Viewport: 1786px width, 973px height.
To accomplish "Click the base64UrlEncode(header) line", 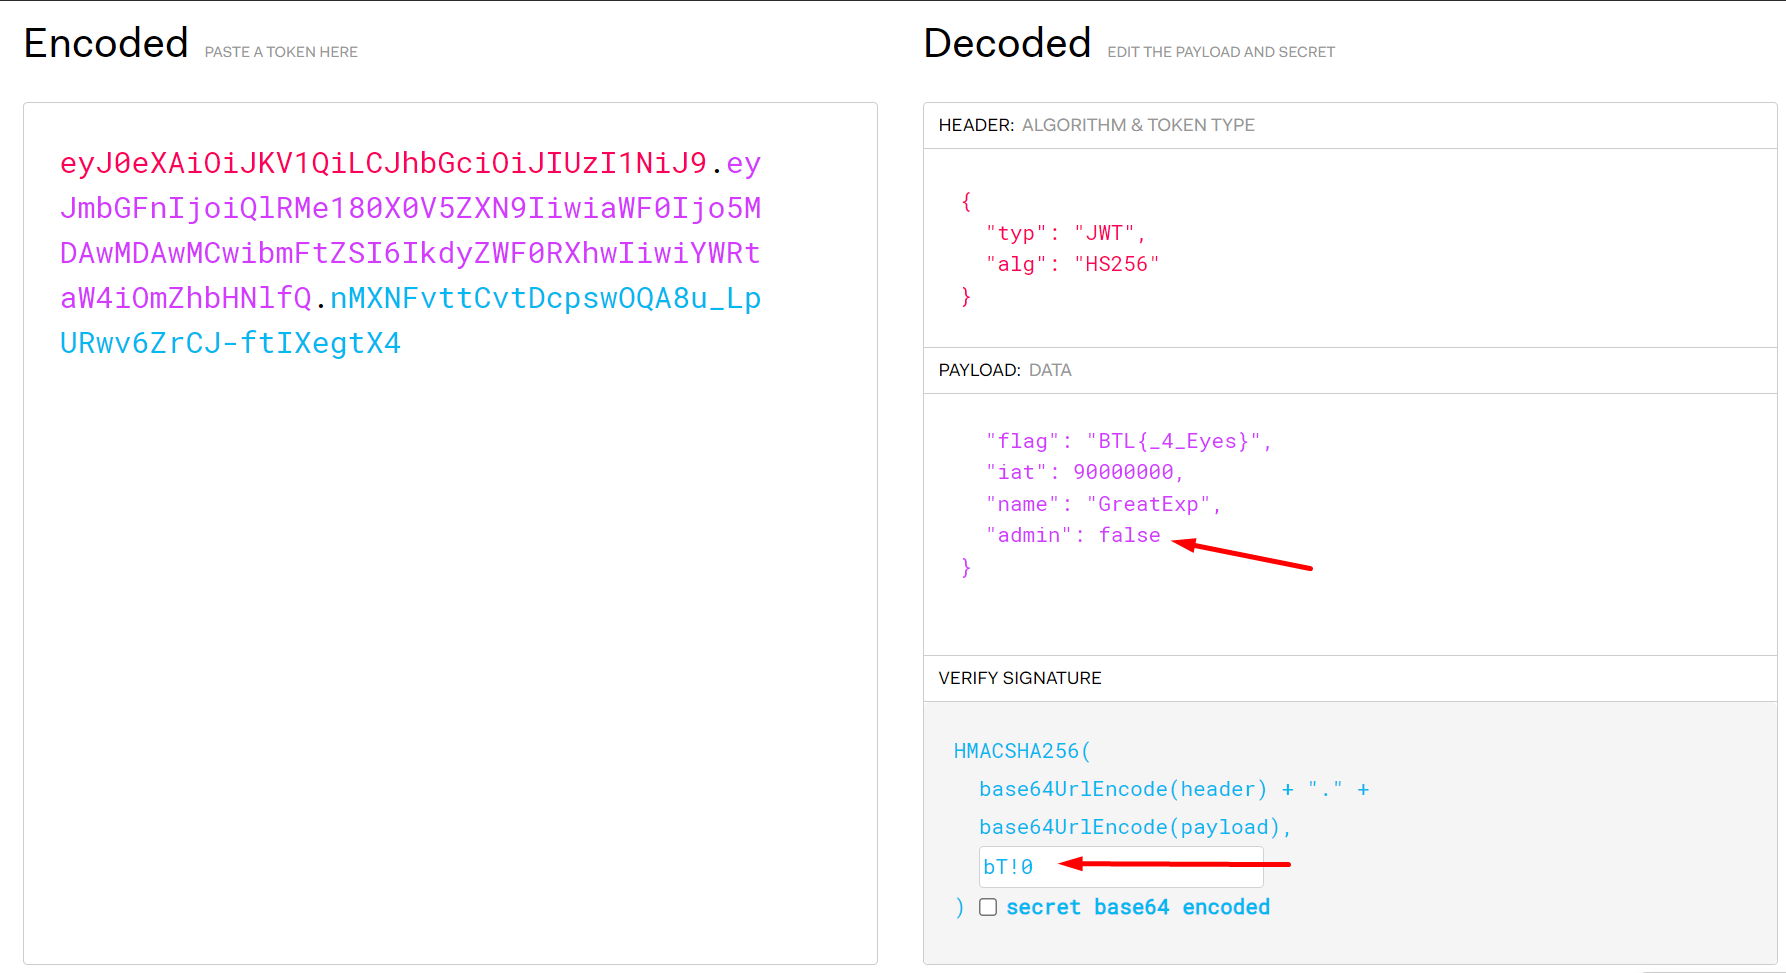I will pyautogui.click(x=1174, y=790).
